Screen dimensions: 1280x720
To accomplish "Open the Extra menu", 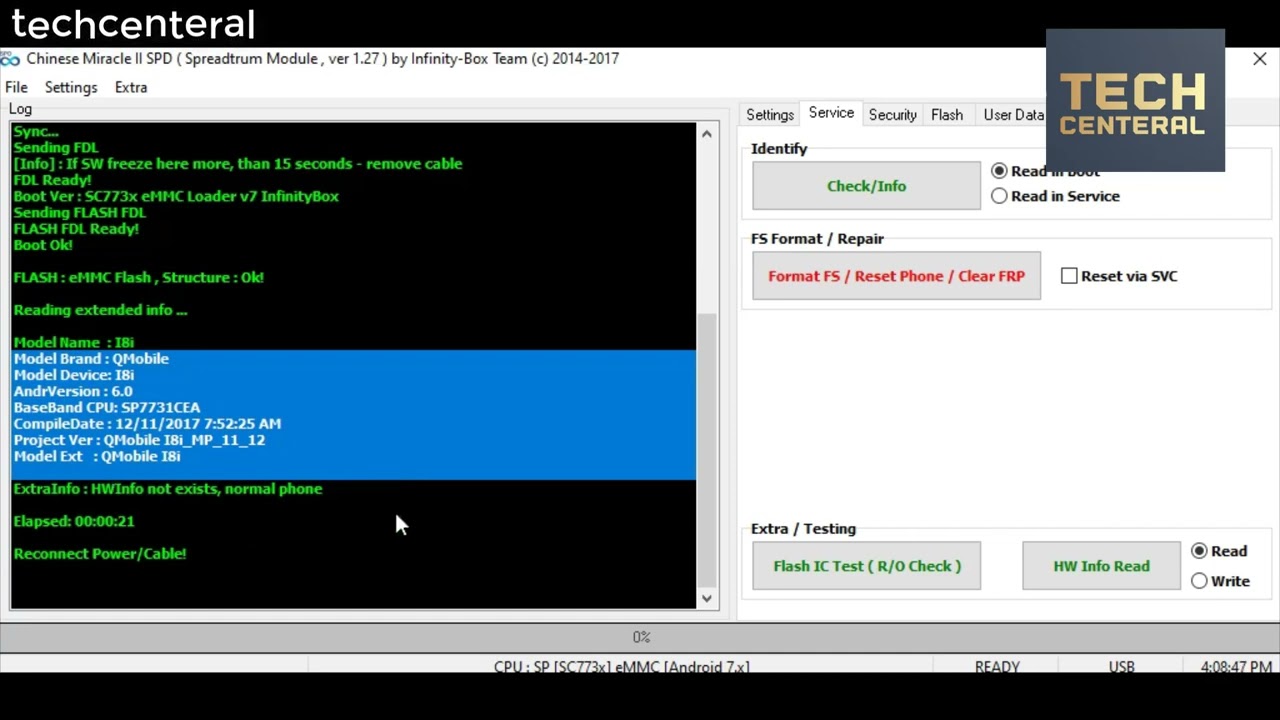I will tap(131, 87).
